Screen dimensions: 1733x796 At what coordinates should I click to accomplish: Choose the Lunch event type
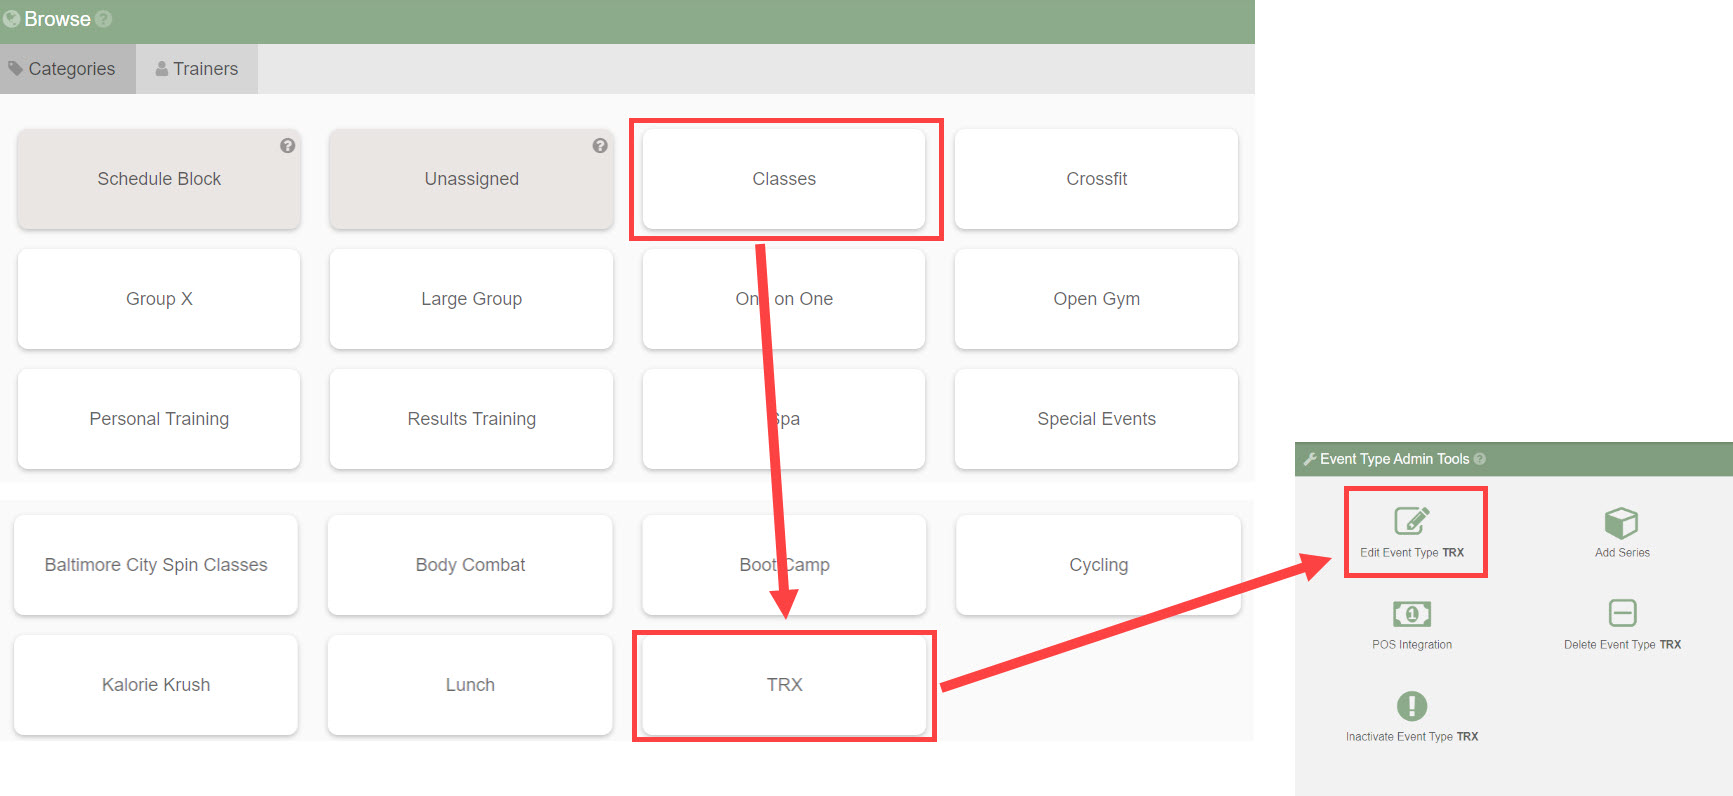coord(470,685)
